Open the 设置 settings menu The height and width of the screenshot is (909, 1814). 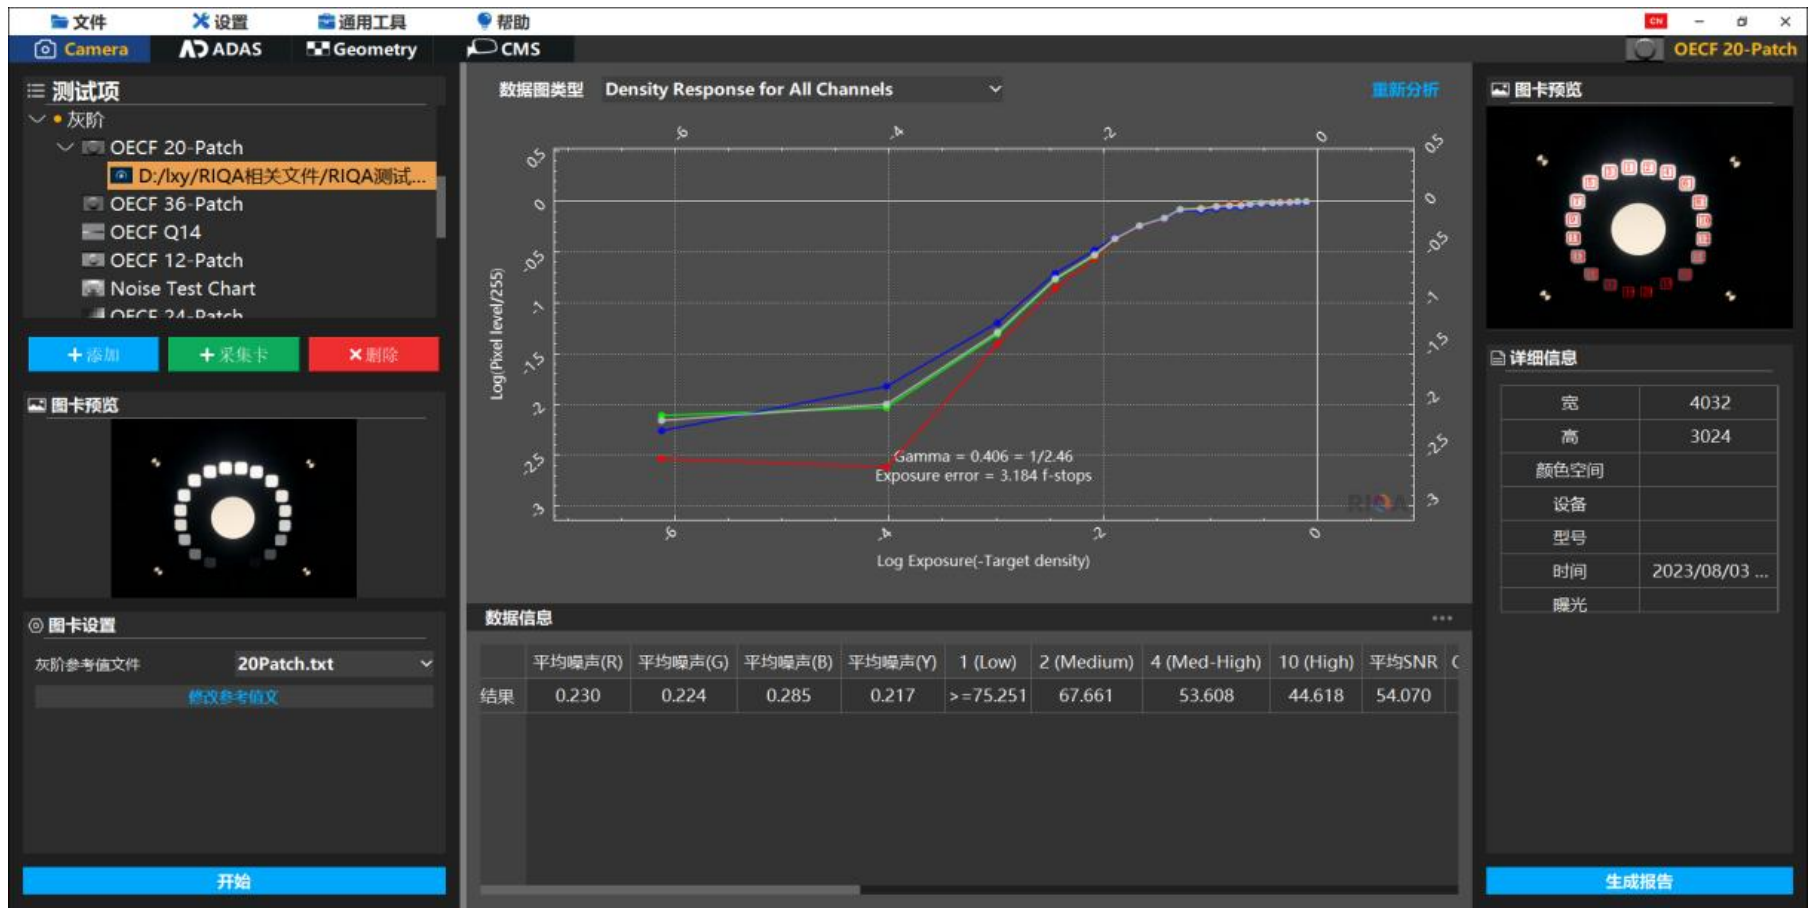pos(220,21)
